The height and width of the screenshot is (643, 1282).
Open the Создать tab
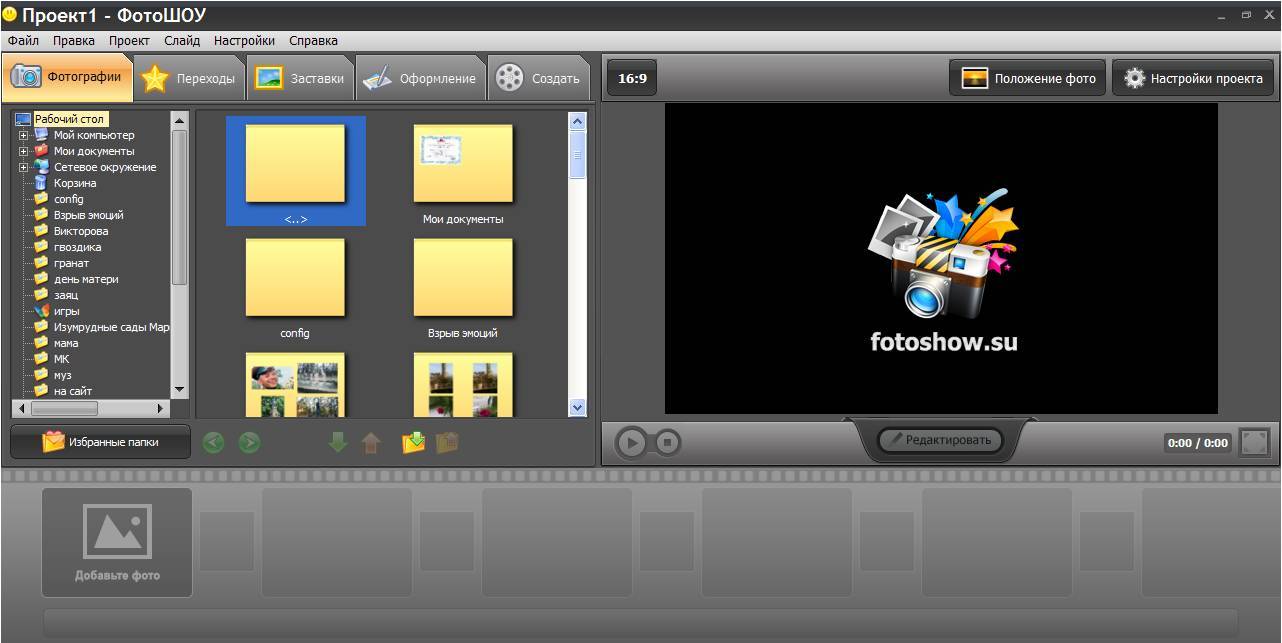539,78
